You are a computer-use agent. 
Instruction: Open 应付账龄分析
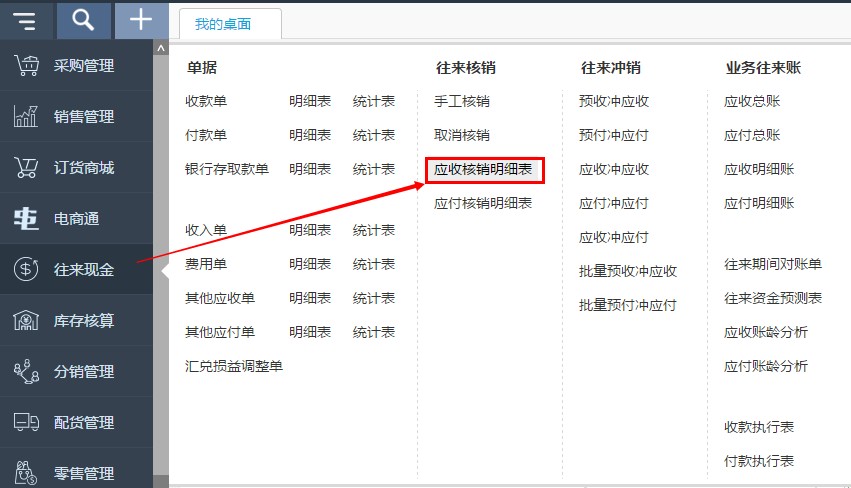[x=766, y=366]
